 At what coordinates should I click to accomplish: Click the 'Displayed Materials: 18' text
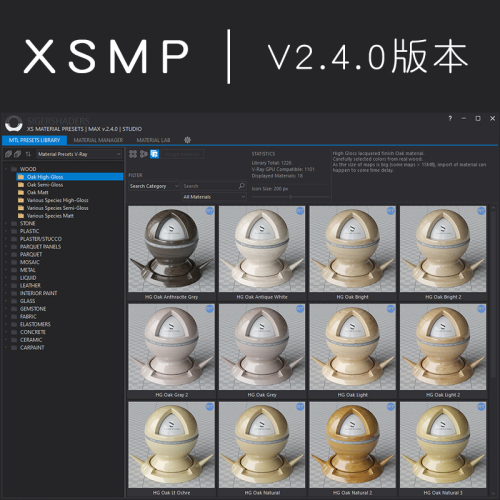point(277,176)
